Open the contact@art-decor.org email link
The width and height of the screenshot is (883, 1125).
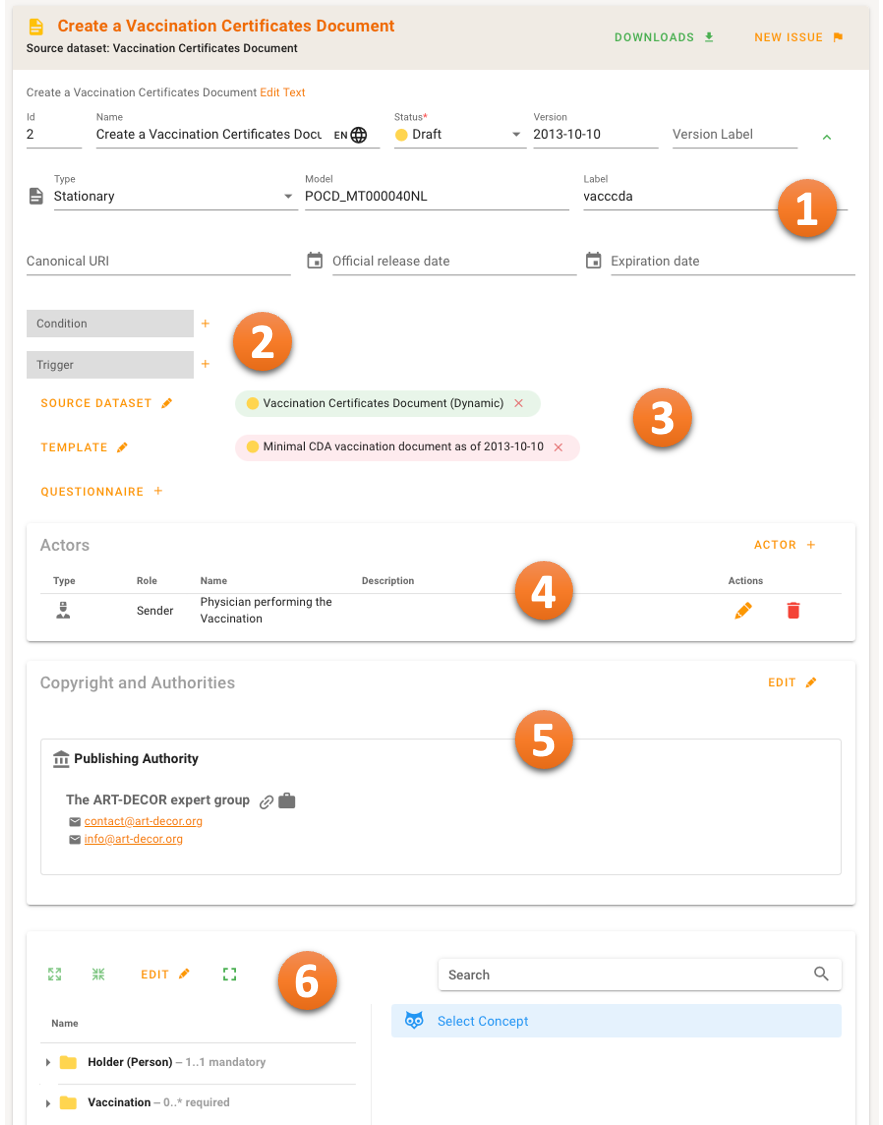pos(143,821)
